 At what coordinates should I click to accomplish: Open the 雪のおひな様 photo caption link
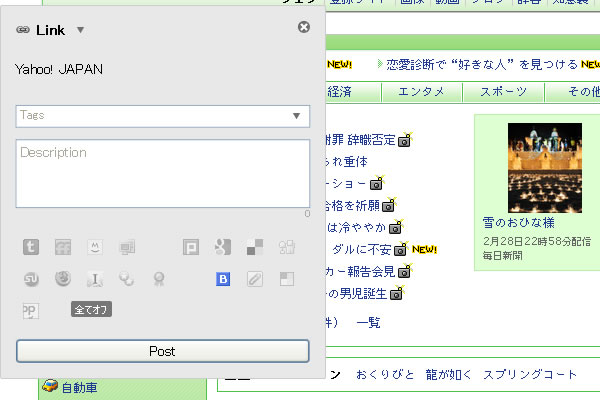(x=518, y=222)
